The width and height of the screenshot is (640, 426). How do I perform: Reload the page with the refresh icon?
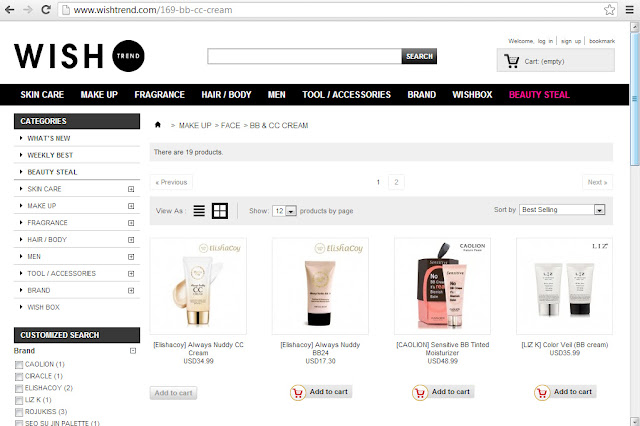(x=46, y=9)
